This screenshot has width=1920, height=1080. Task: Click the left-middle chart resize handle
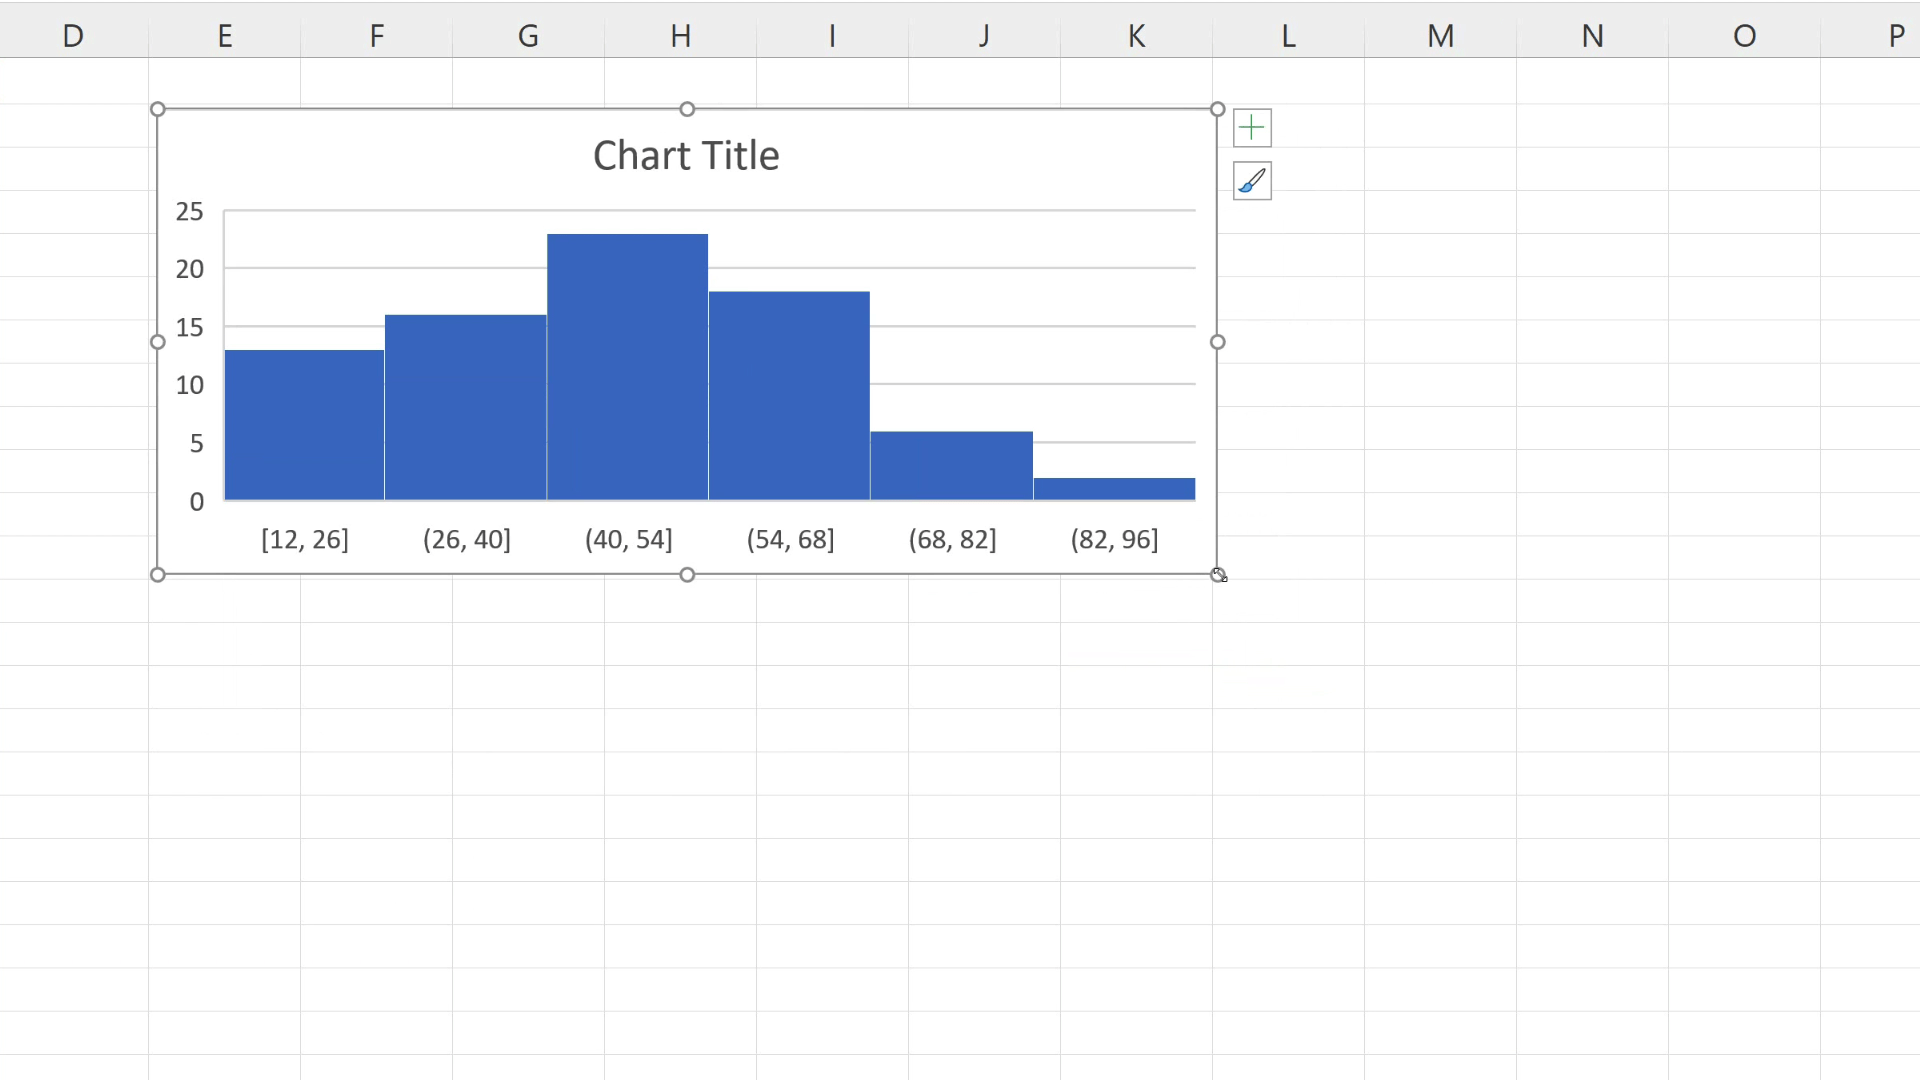[x=157, y=342]
